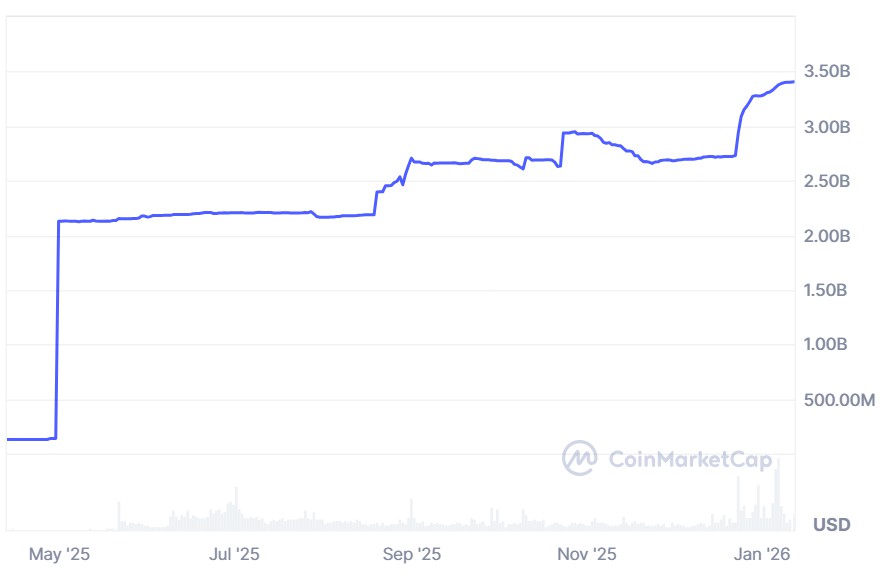This screenshot has height=586, width=882.
Task: Click the 3.50B y-axis label
Action: pyautogui.click(x=826, y=72)
